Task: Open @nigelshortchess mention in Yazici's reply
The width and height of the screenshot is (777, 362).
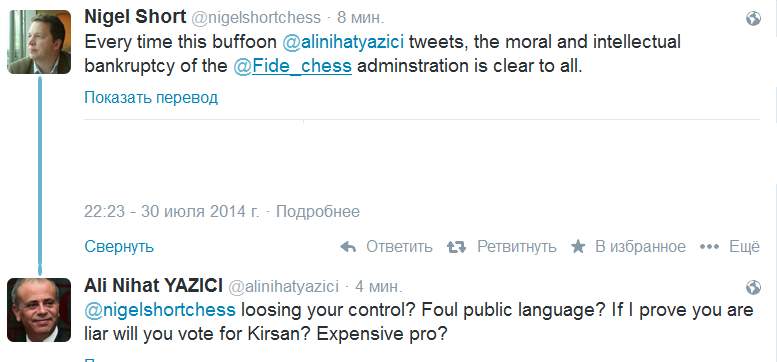Action: tap(160, 310)
